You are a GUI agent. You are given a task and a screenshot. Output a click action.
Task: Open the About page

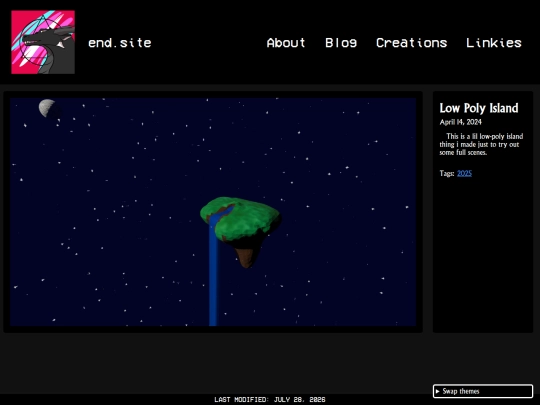[286, 43]
